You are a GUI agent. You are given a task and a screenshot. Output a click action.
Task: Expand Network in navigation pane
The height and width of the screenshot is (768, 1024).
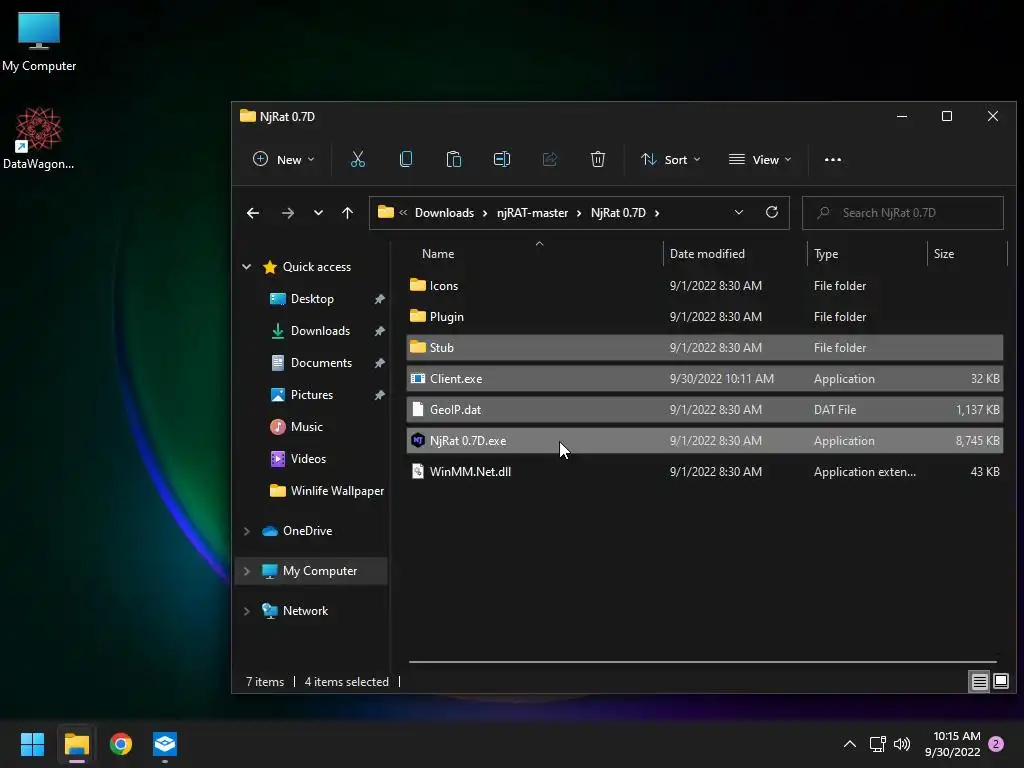tap(246, 611)
